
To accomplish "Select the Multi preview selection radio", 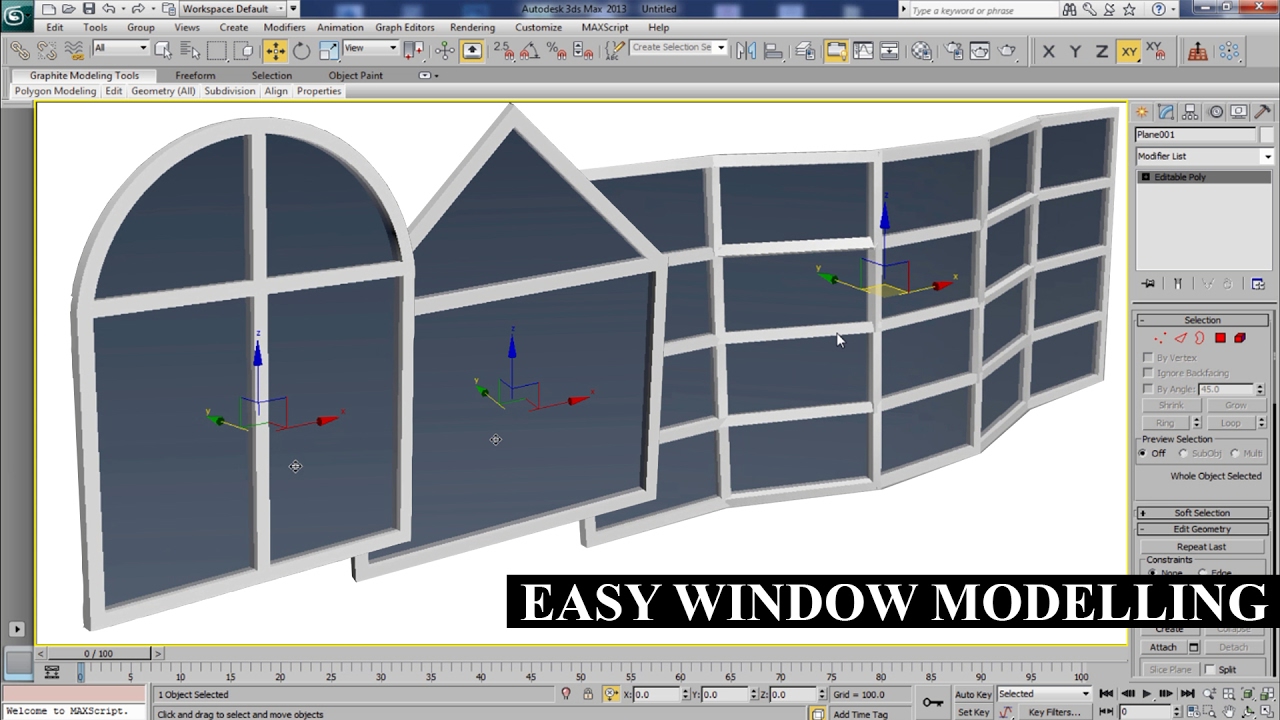I will [x=1235, y=453].
